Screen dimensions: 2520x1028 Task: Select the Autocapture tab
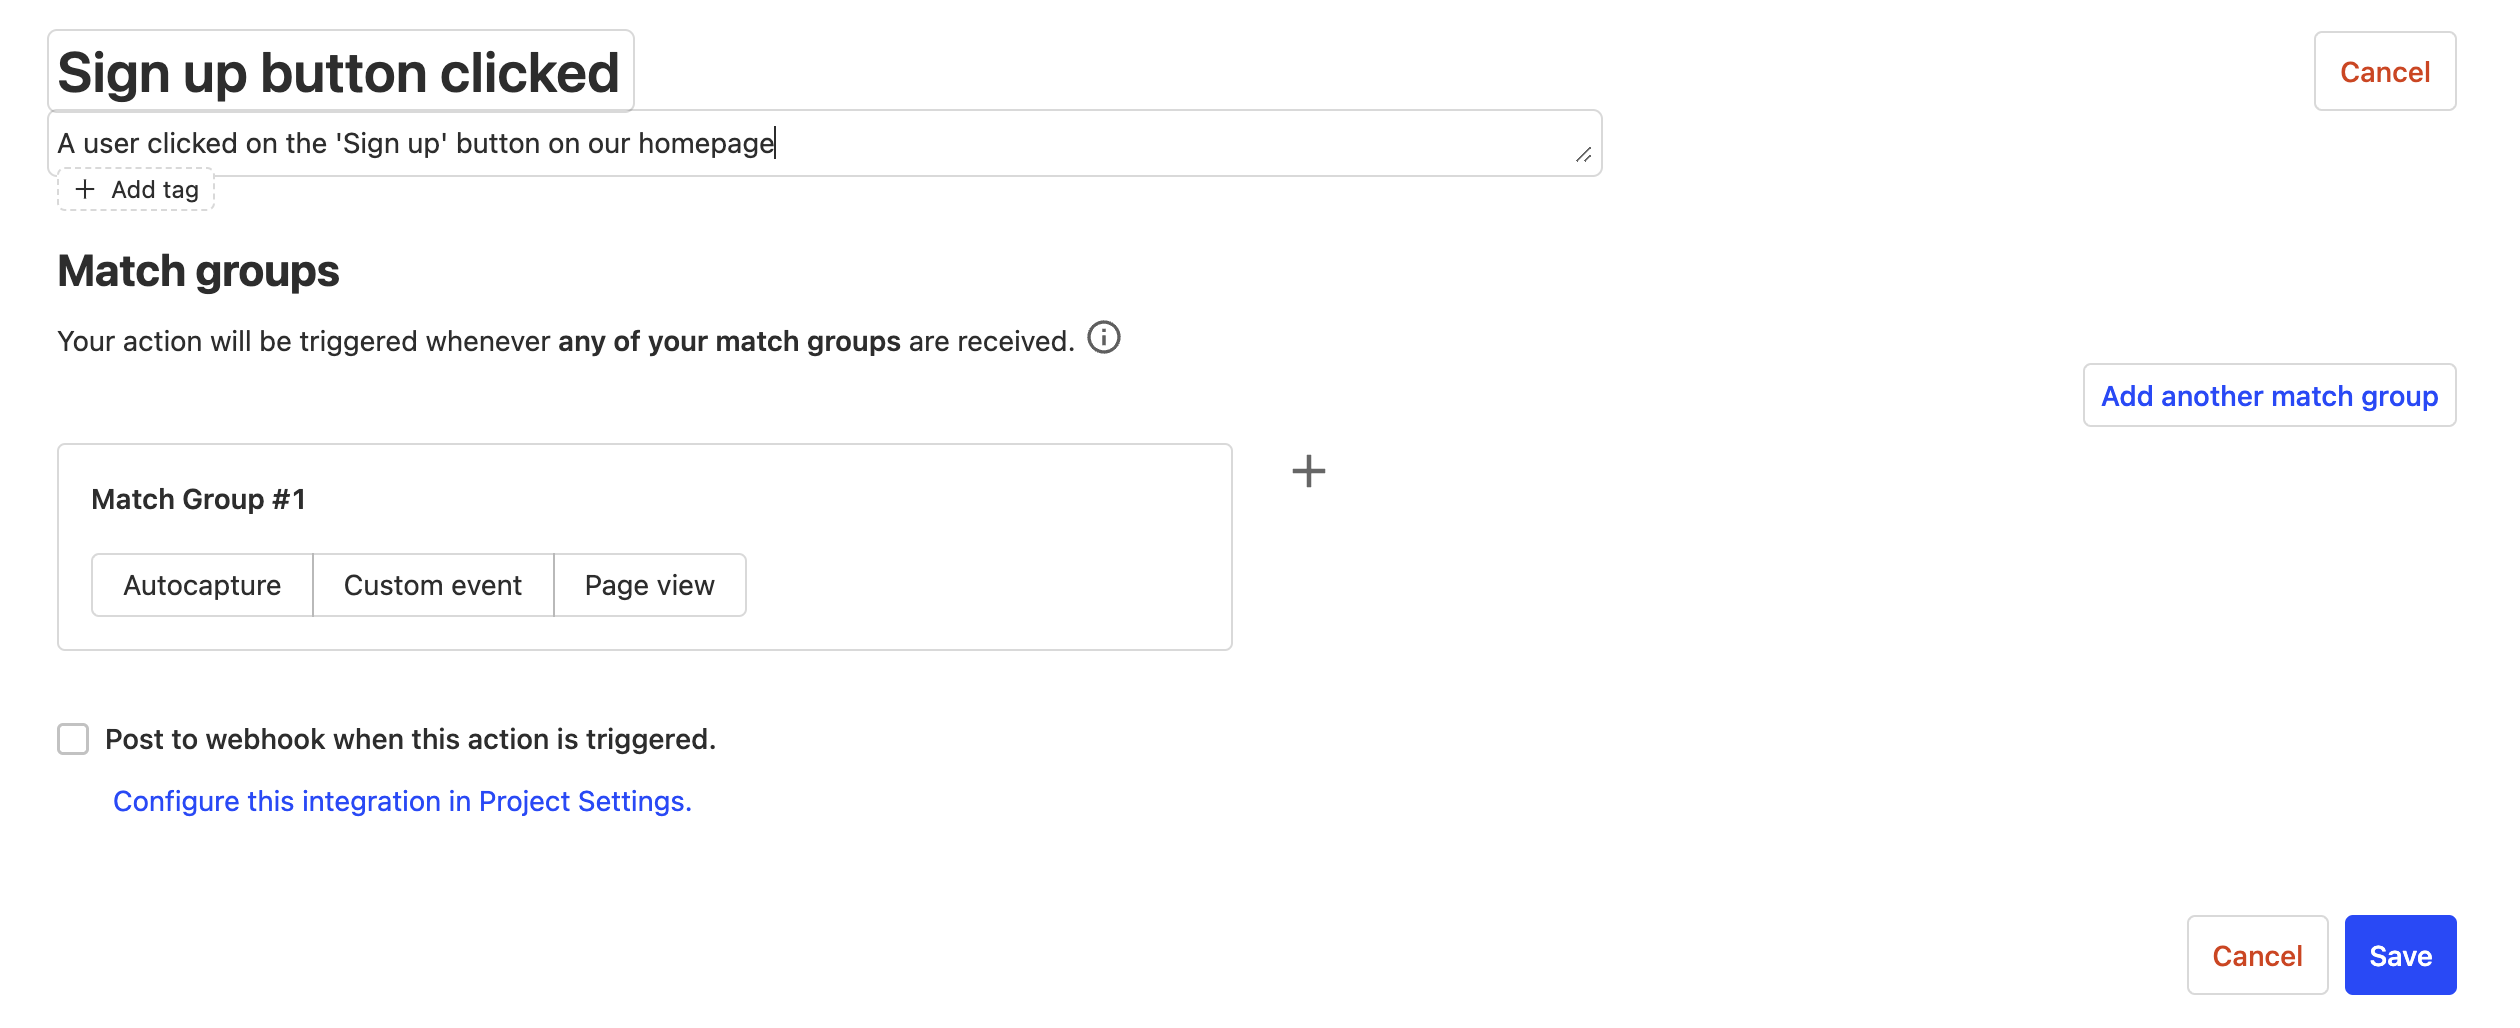tap(201, 585)
